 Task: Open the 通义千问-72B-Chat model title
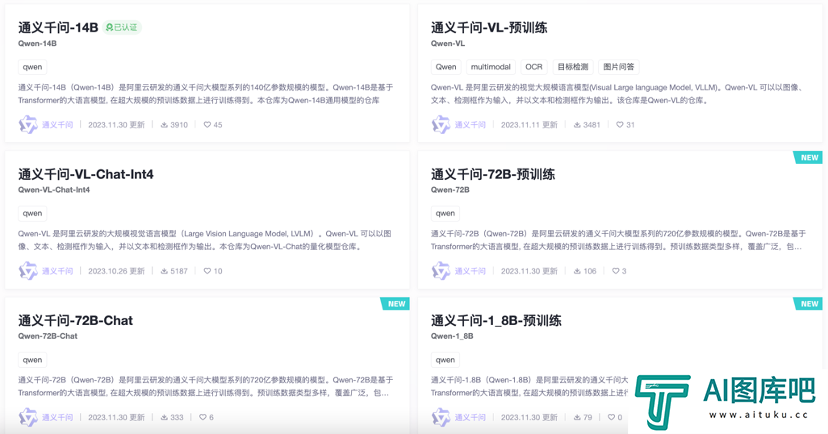point(76,320)
